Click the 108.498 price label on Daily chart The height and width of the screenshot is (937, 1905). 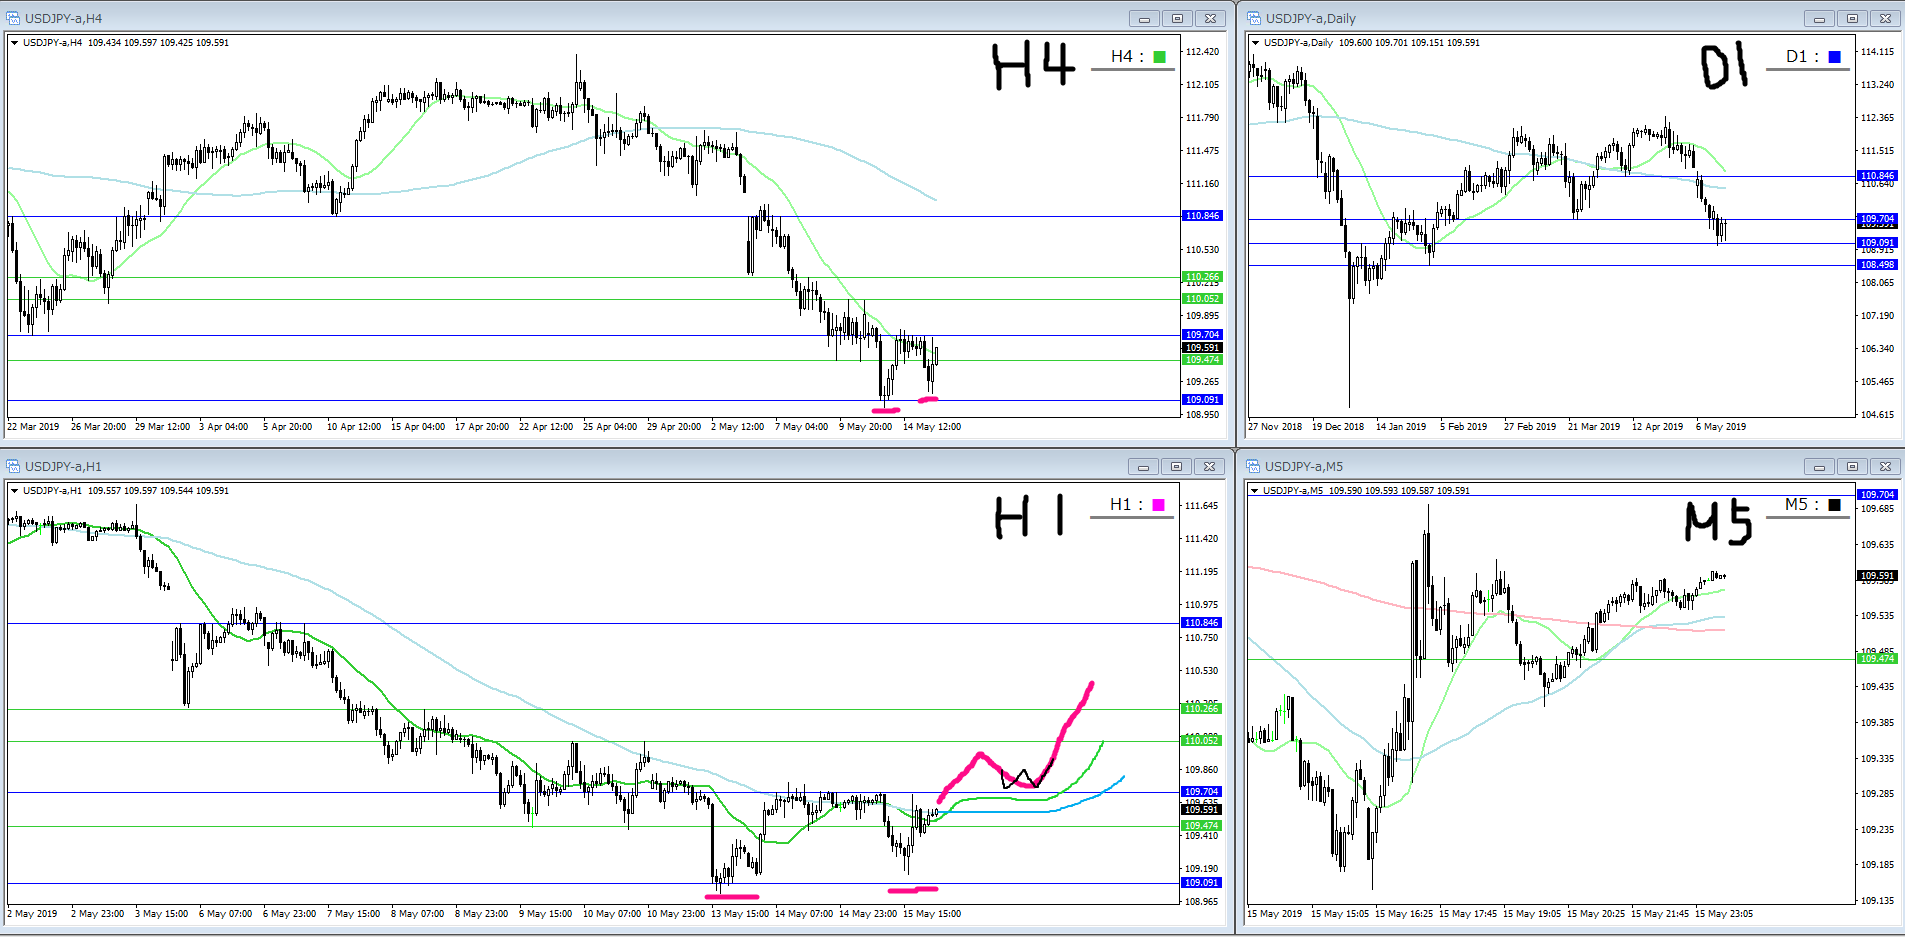coord(1877,265)
